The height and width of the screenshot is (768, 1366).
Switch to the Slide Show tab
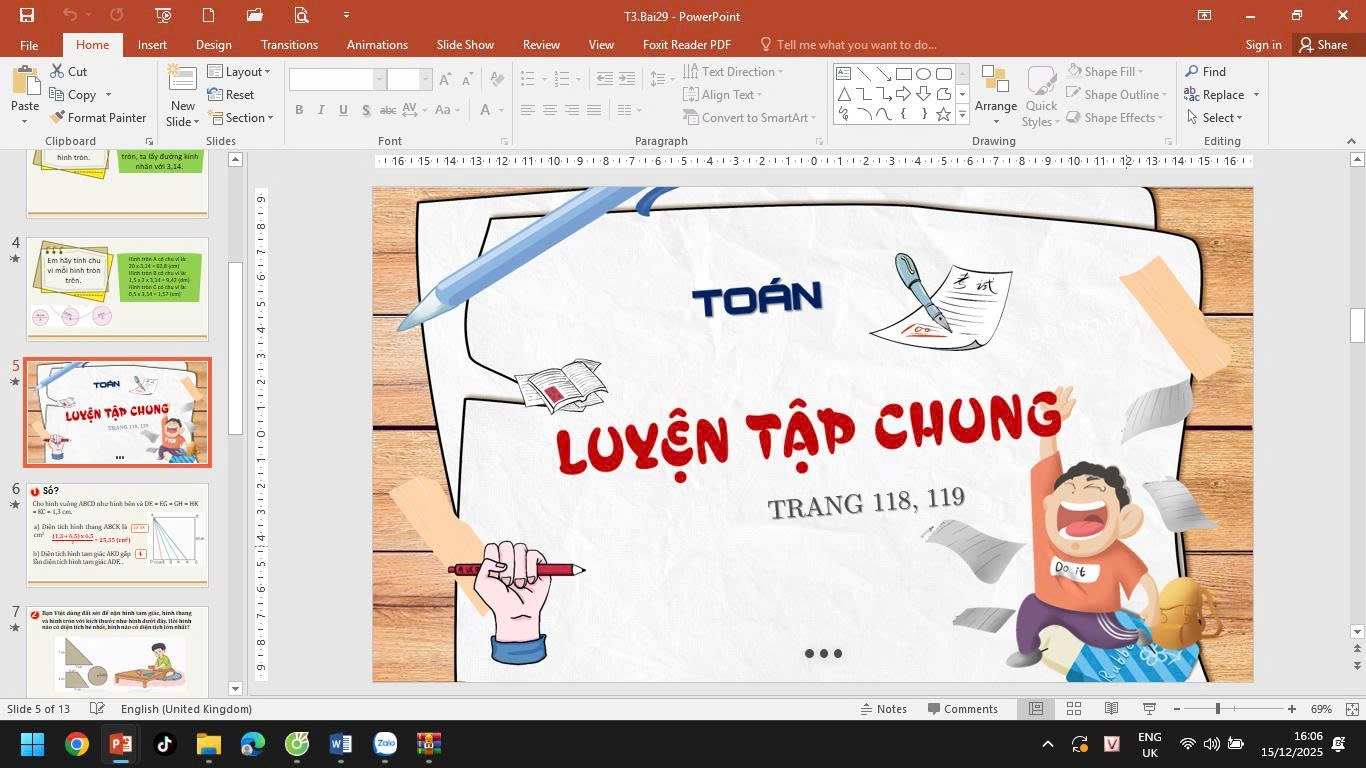click(x=465, y=45)
